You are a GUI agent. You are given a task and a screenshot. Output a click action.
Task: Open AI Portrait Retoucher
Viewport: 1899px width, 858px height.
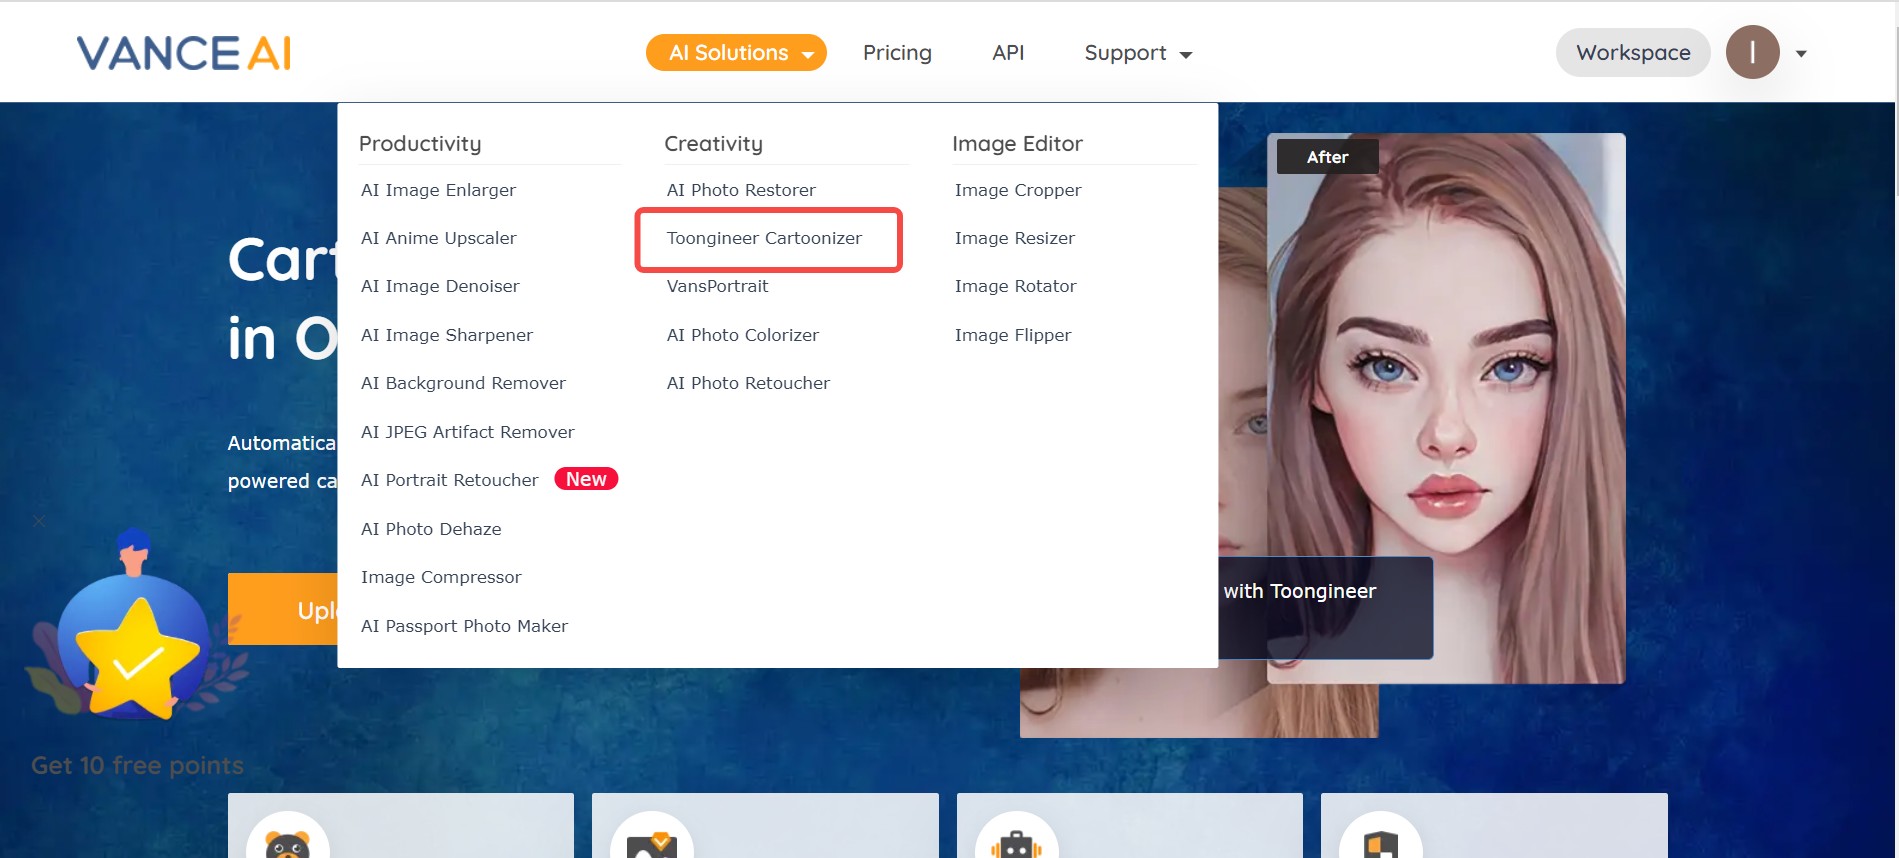(x=449, y=480)
